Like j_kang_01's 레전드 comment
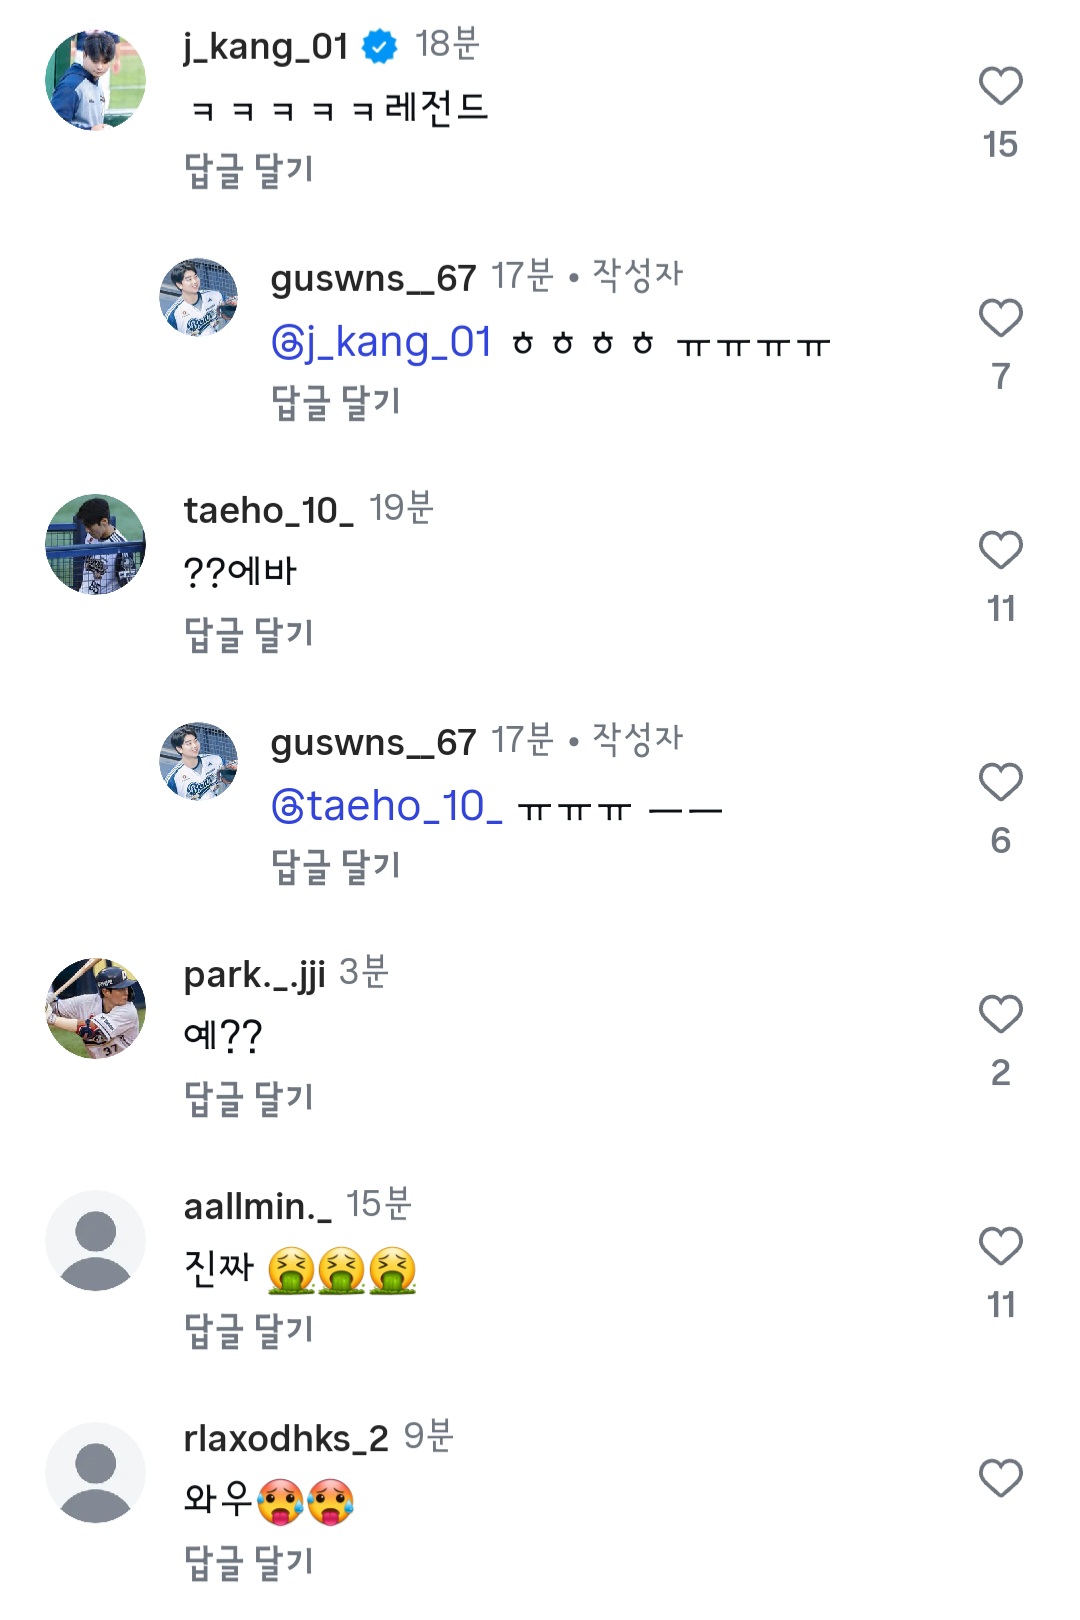Screen dimensions: 1080x1620 point(1000,86)
